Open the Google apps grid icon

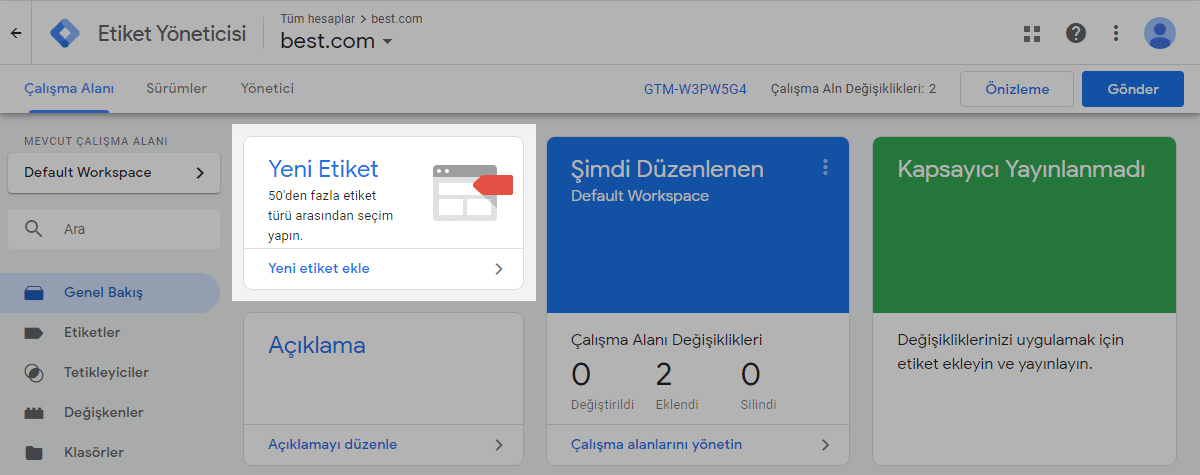tap(1033, 33)
